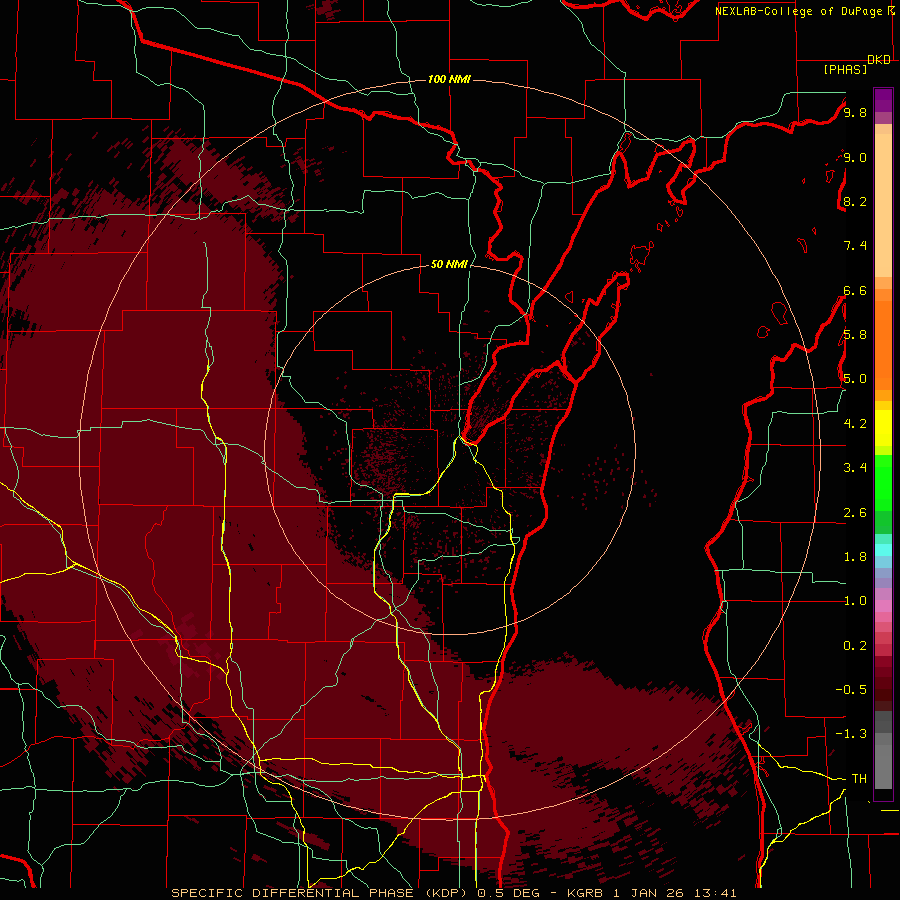Click the 5.0 scale value
Viewport: 900px width, 900px height.
(x=855, y=379)
